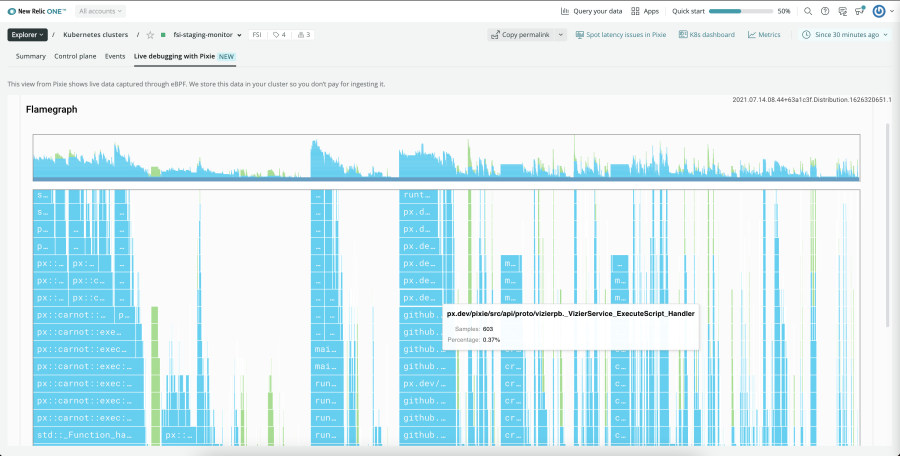Viewport: 900px width, 456px height.
Task: Click the help question mark icon
Action: 825,11
